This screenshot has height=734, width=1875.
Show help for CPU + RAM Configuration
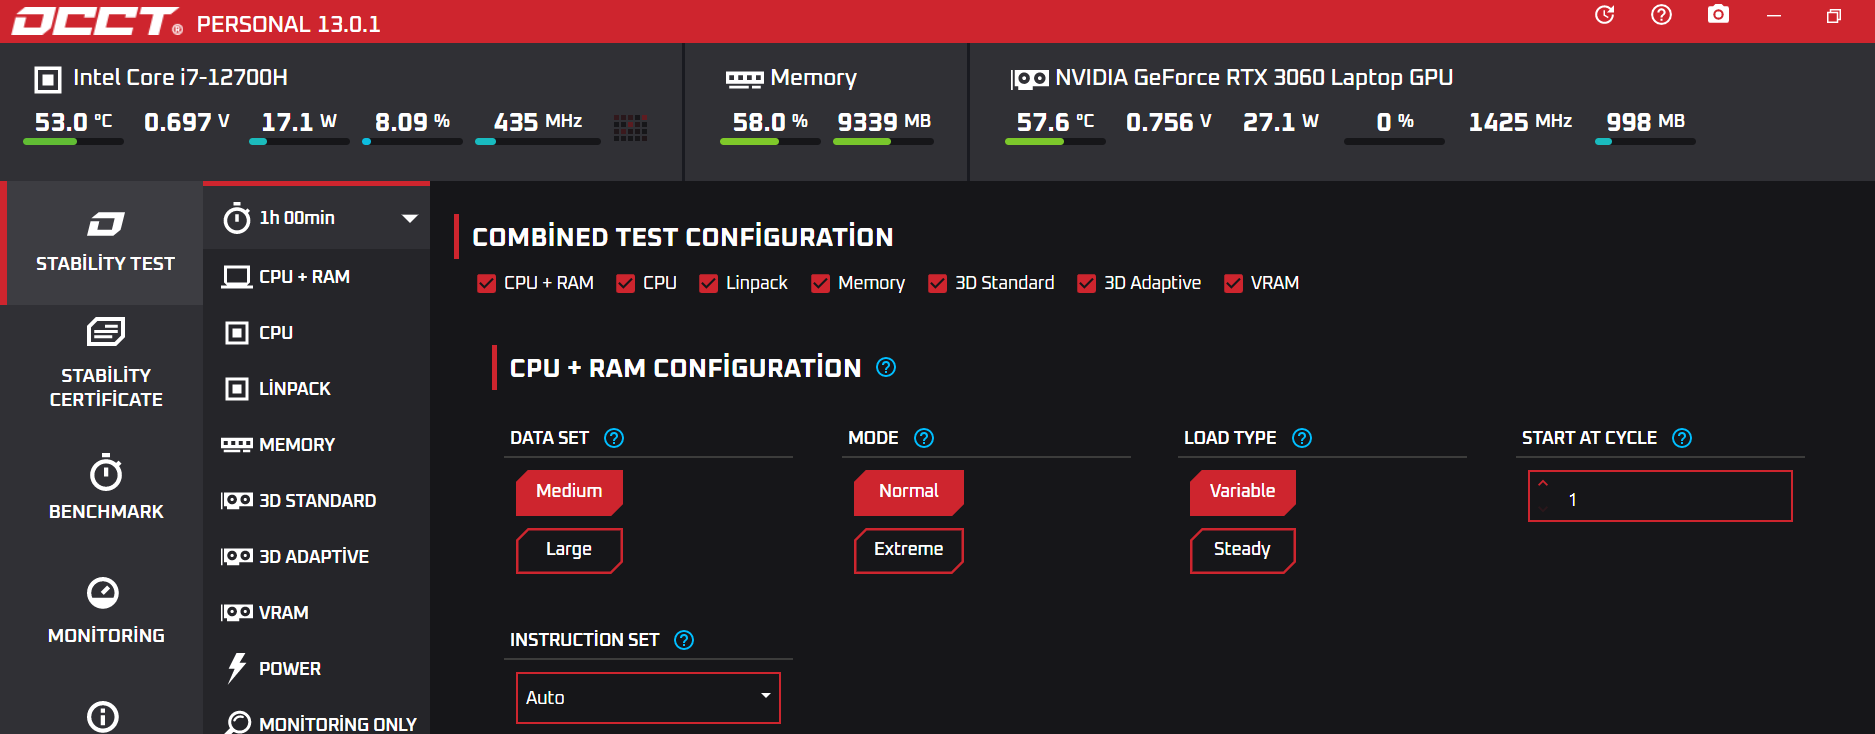click(886, 367)
